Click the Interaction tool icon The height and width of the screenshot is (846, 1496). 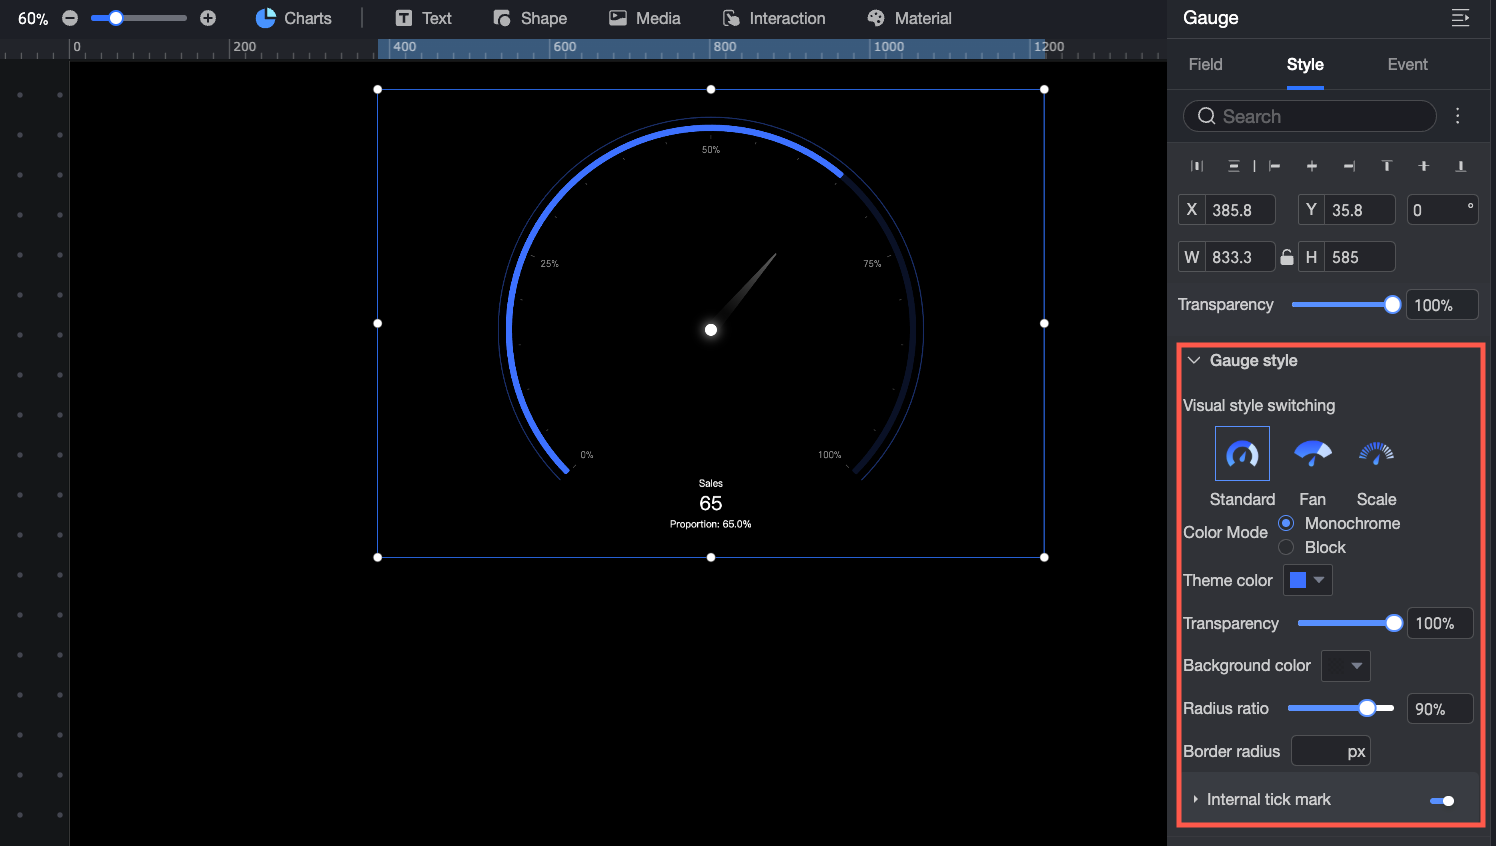[x=731, y=18]
